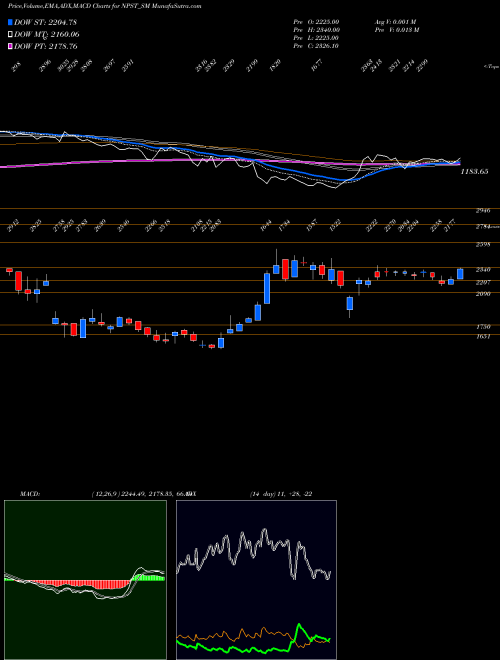Click the Pre O: 2225.00 value
Image resolution: width=500 pixels, height=660 pixels.
[x=316, y=21]
